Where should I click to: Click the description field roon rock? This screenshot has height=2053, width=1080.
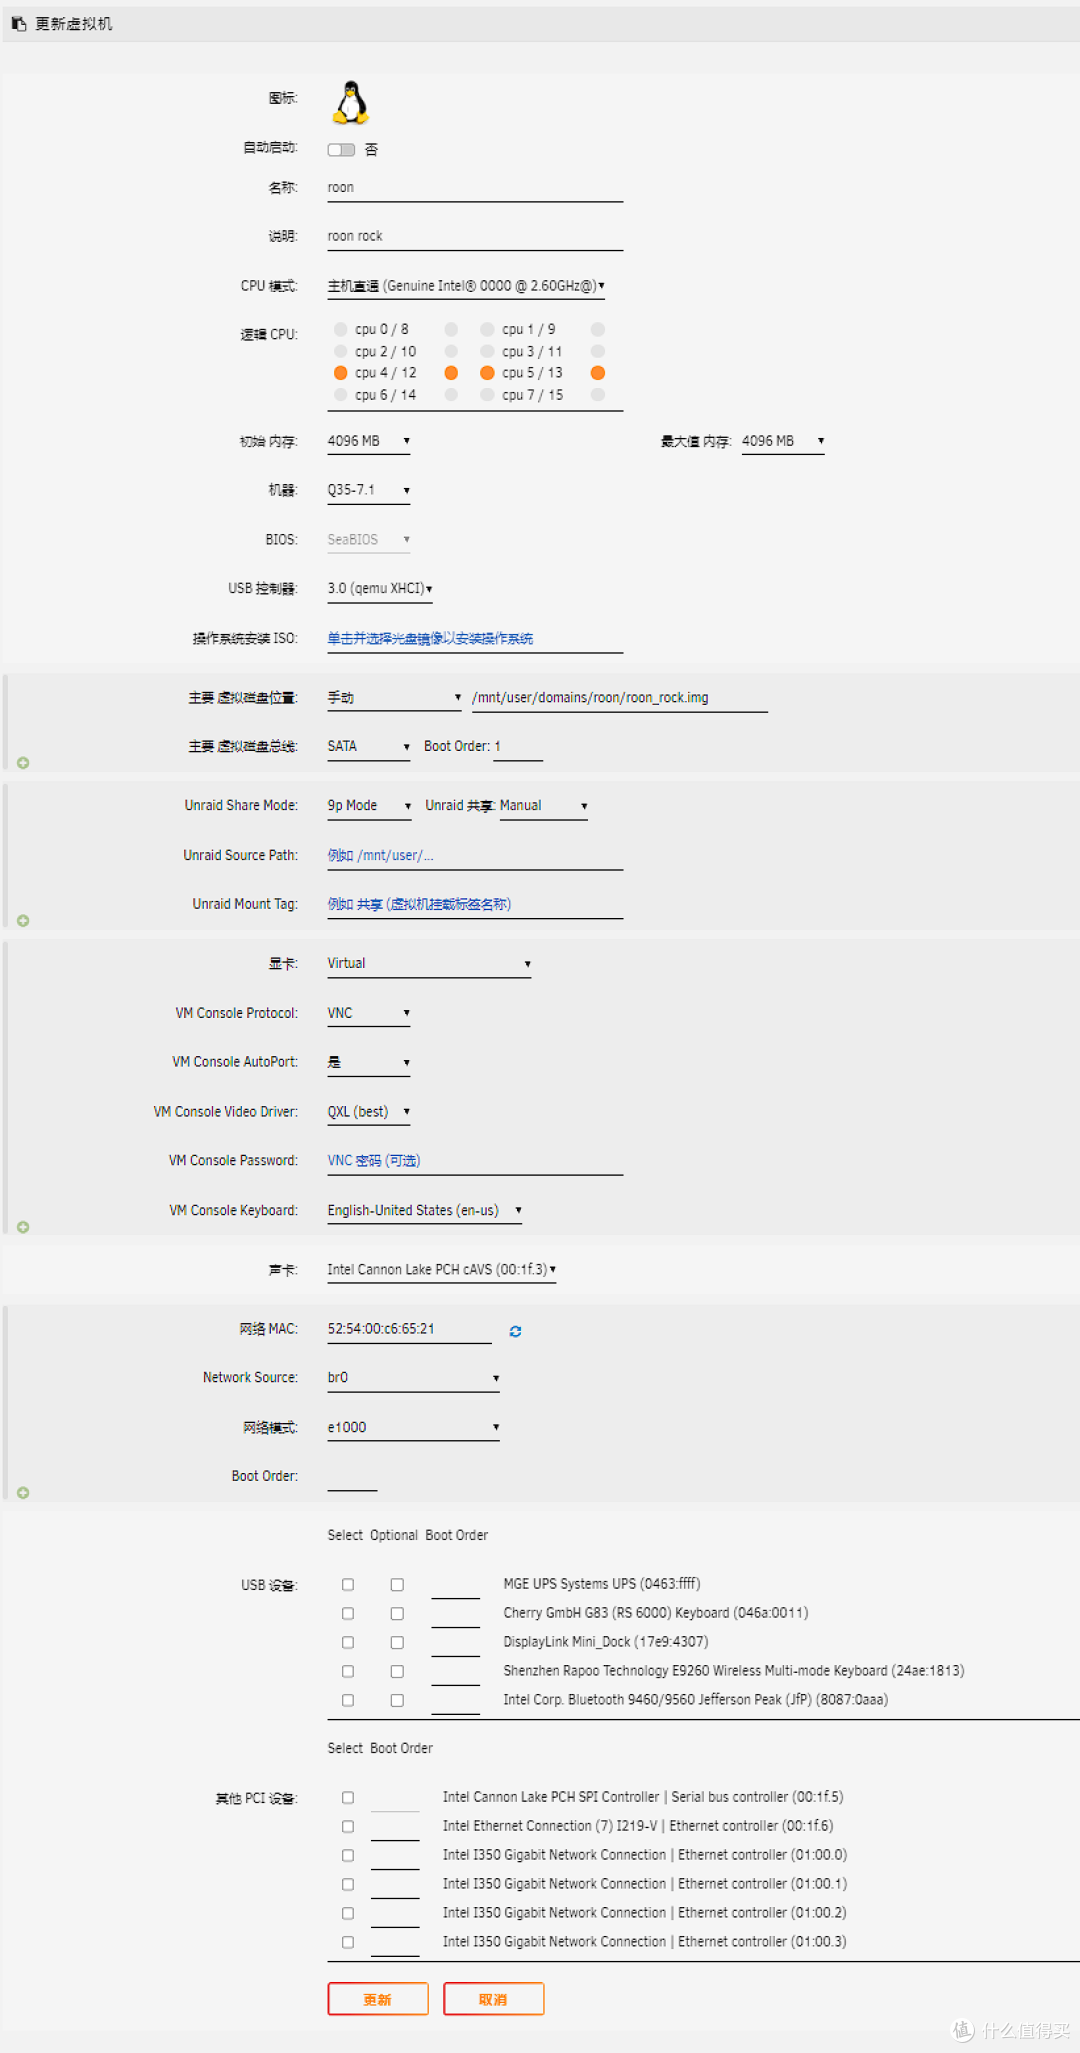coord(475,237)
